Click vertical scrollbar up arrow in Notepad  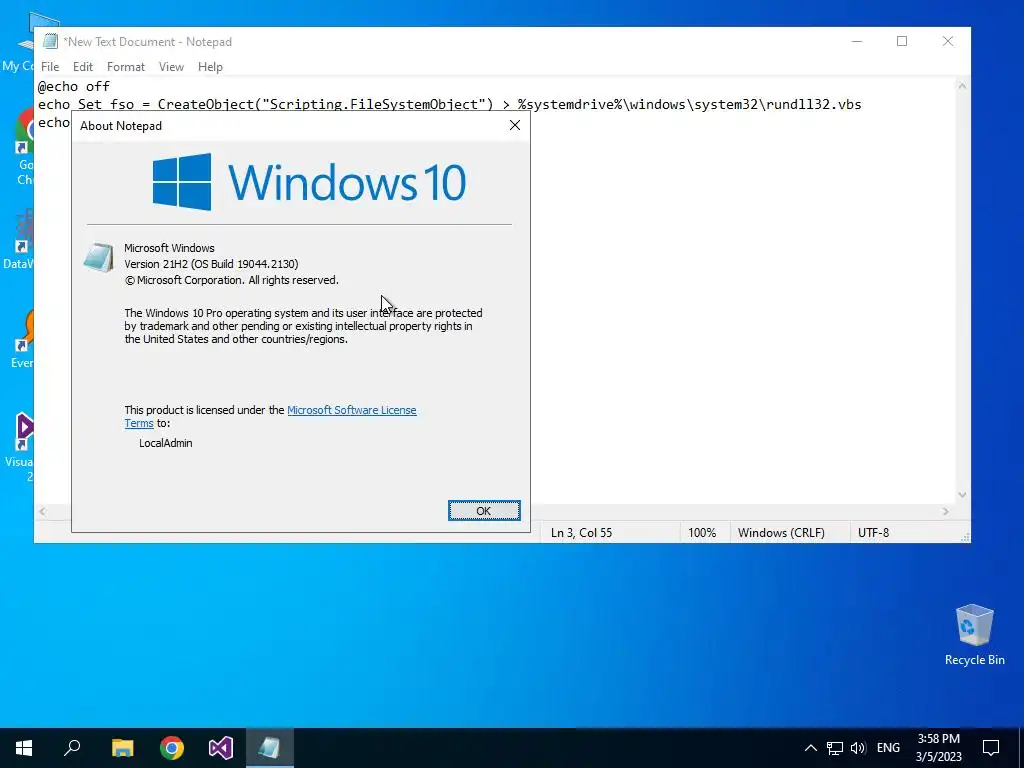962,86
